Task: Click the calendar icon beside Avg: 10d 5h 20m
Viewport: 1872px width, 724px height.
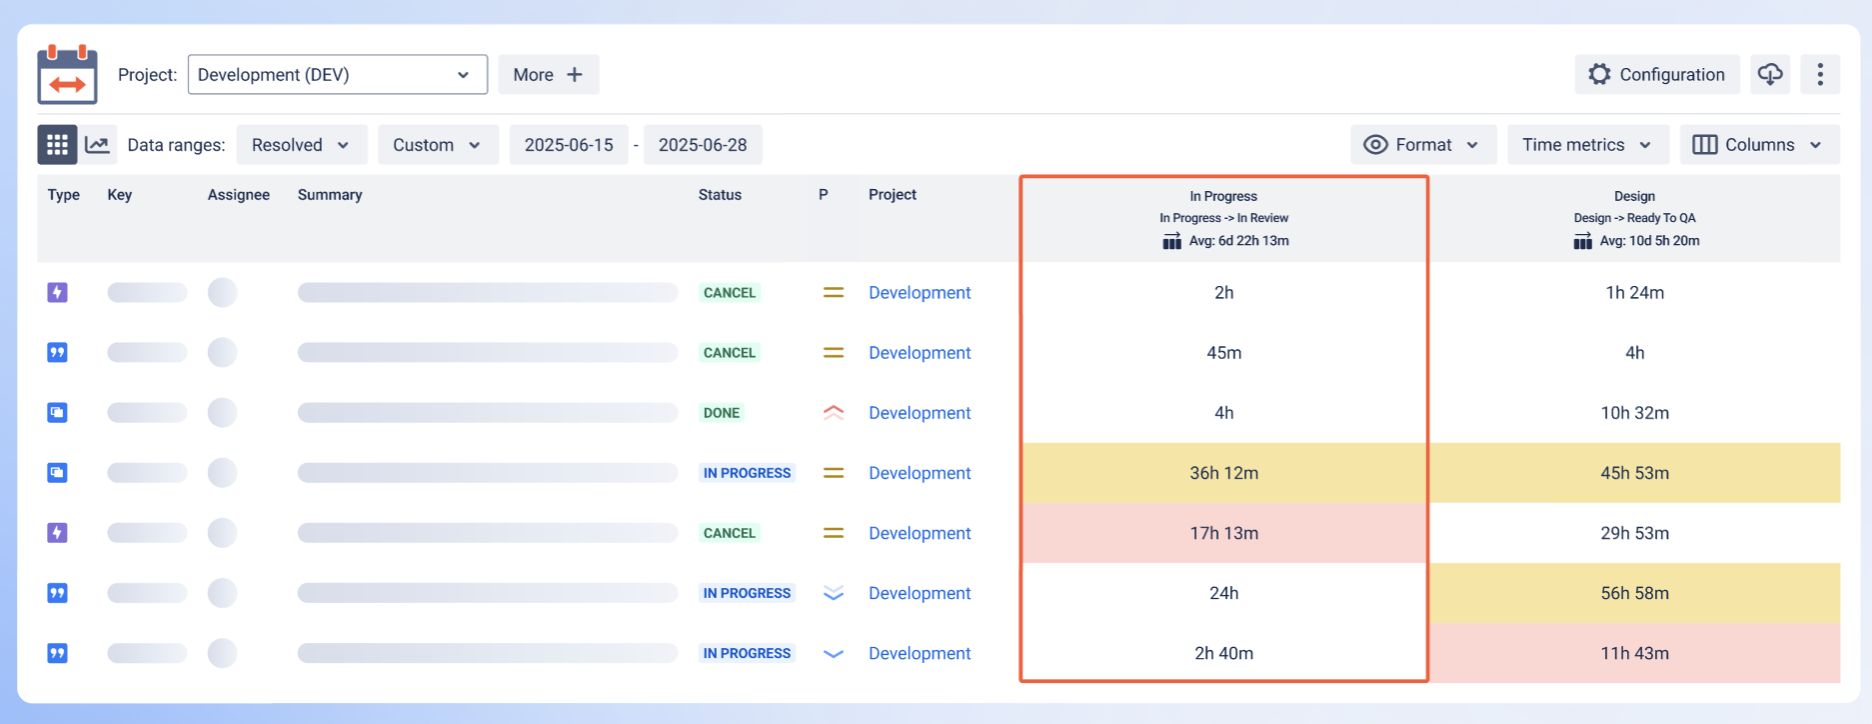Action: pyautogui.click(x=1582, y=240)
